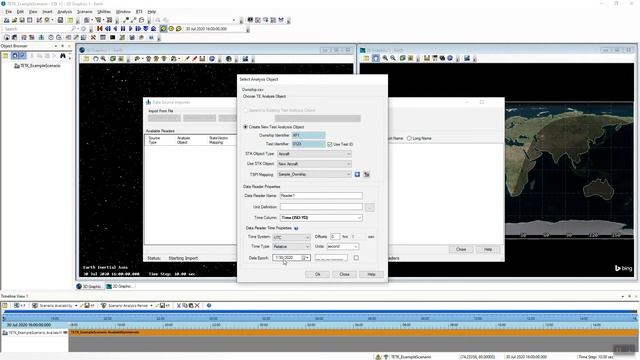This screenshot has width=640, height=360.
Task: Open the TSPI Mapping dropdown
Action: 314,174
